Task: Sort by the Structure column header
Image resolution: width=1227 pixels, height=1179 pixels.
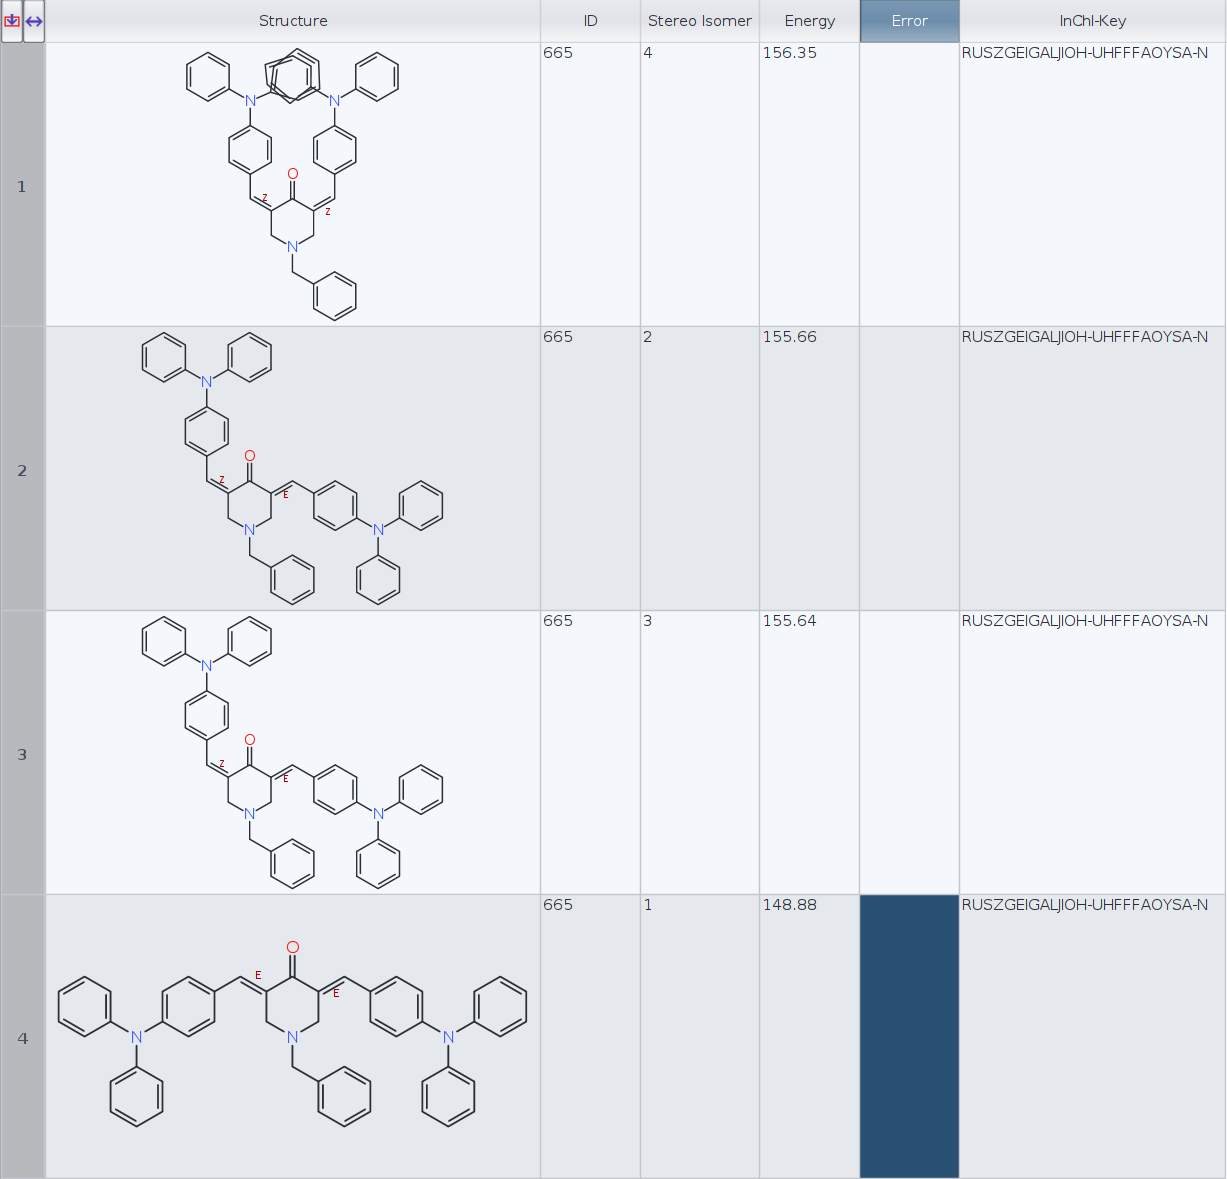Action: [x=292, y=21]
